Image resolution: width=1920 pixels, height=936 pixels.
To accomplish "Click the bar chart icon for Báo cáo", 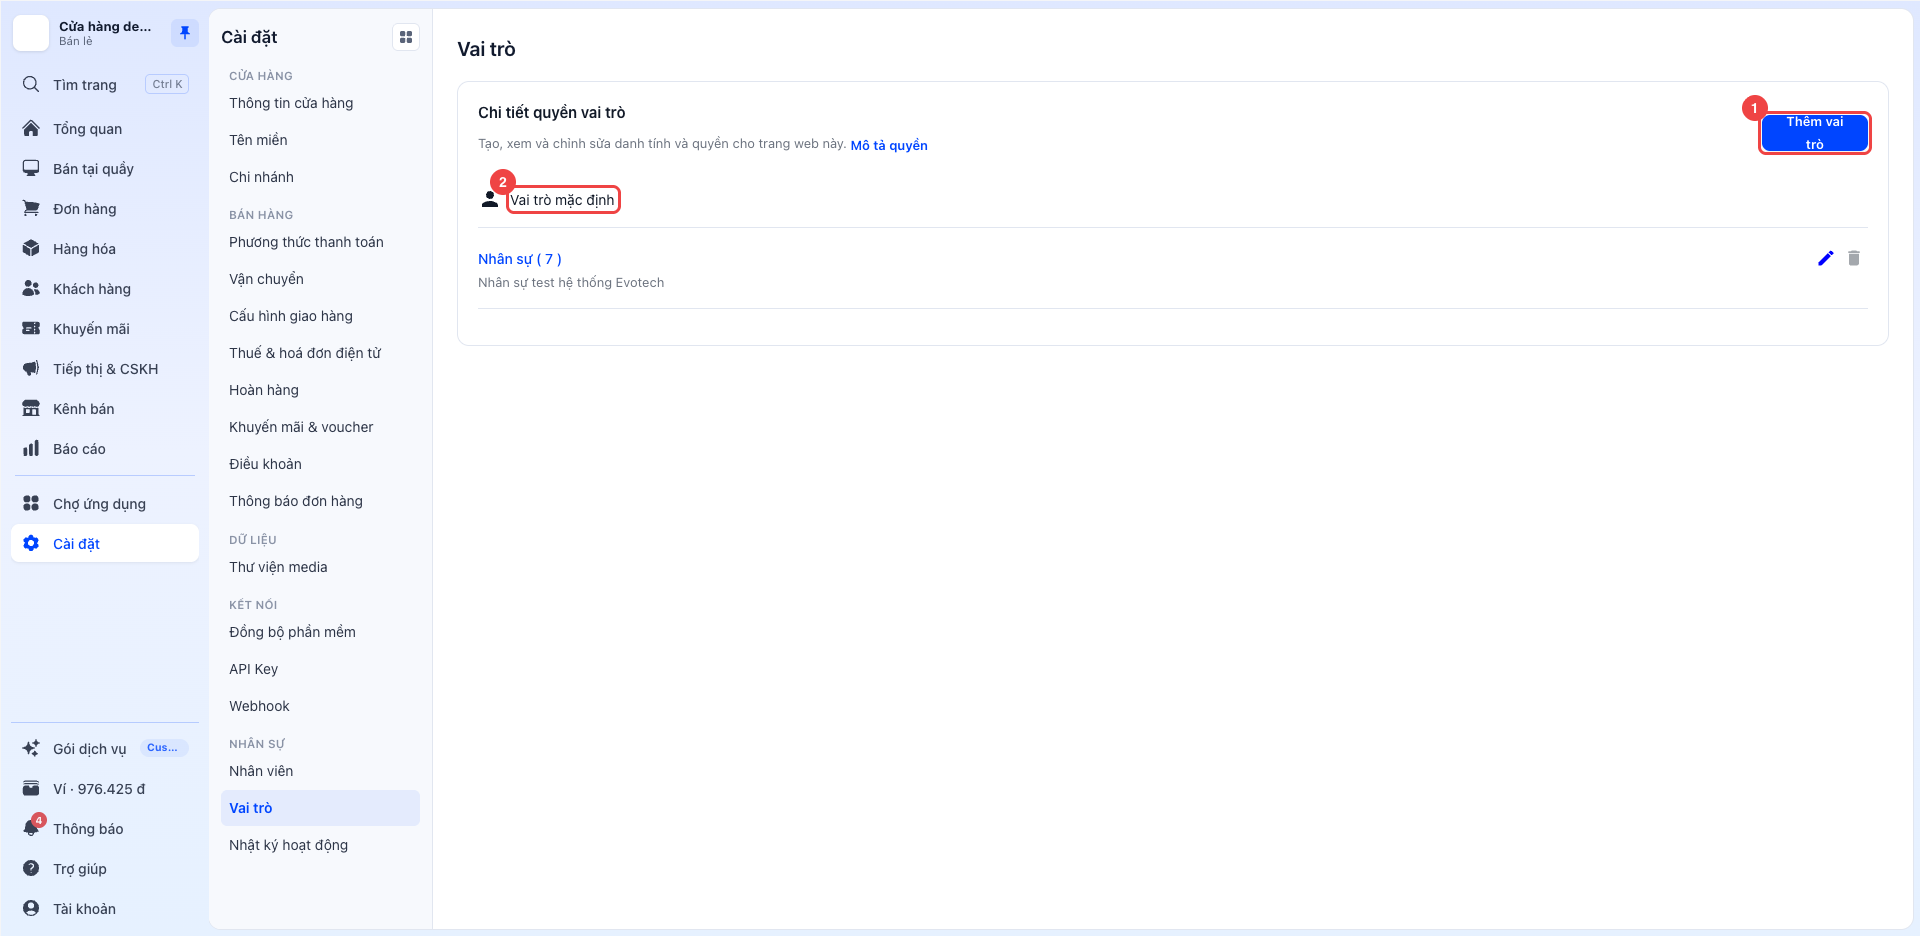I will [31, 448].
